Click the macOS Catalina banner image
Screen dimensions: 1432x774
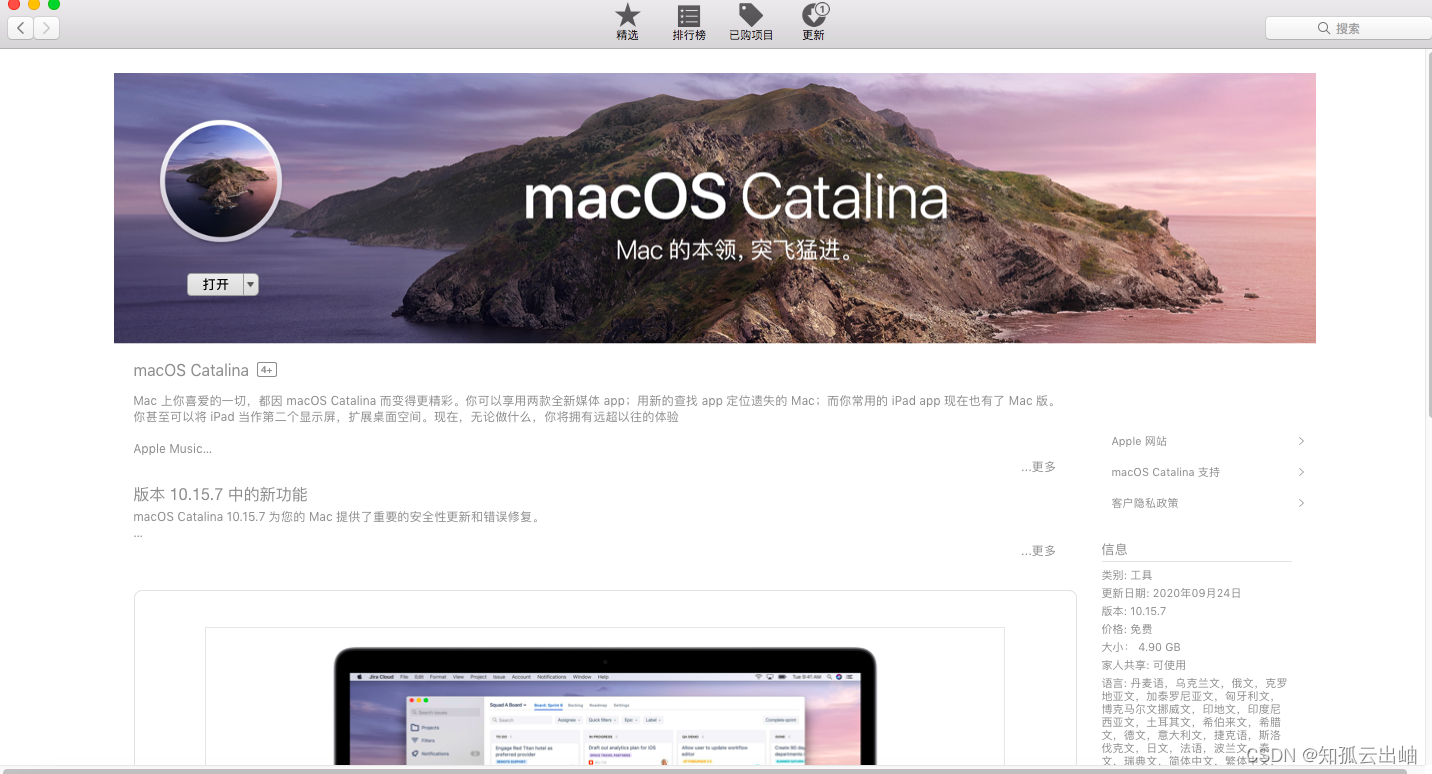click(715, 208)
